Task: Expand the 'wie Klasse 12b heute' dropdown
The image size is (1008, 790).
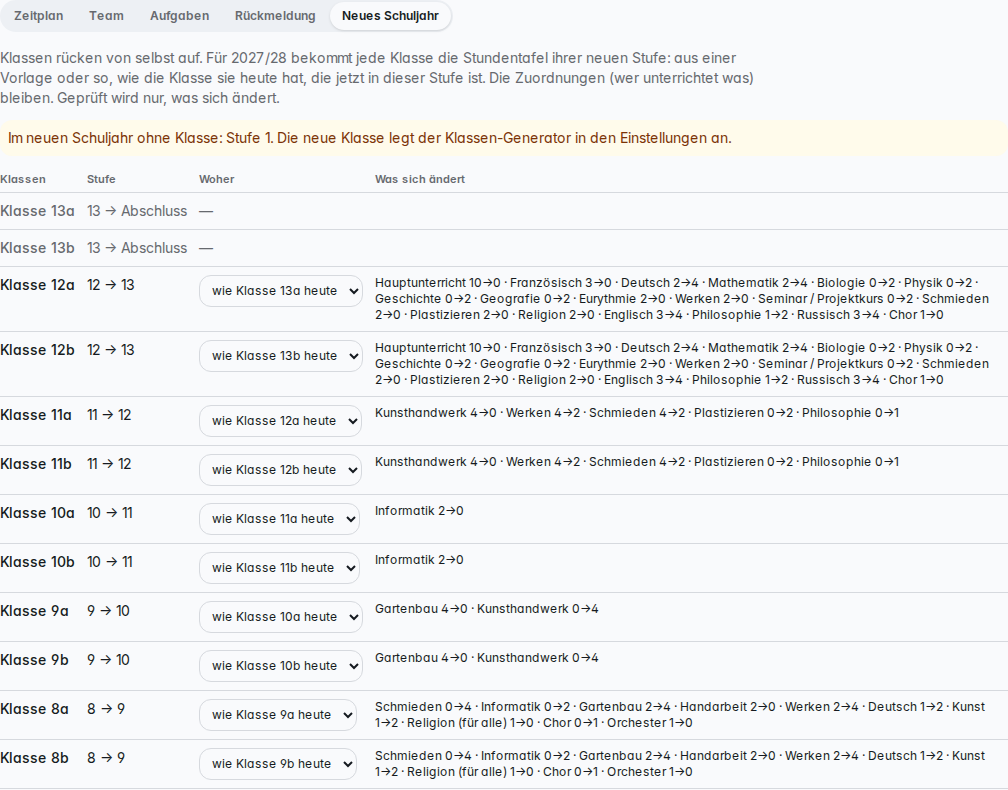Action: click(280, 470)
